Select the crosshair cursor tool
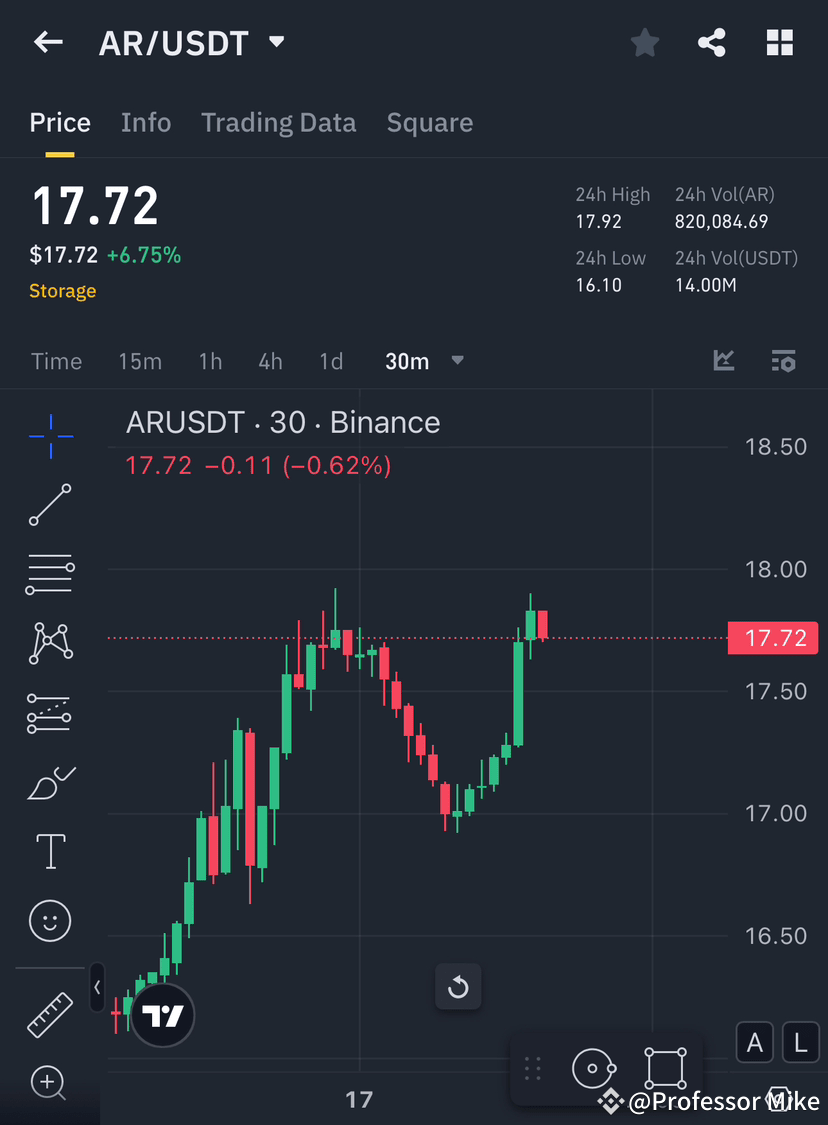828x1125 pixels. [50, 436]
